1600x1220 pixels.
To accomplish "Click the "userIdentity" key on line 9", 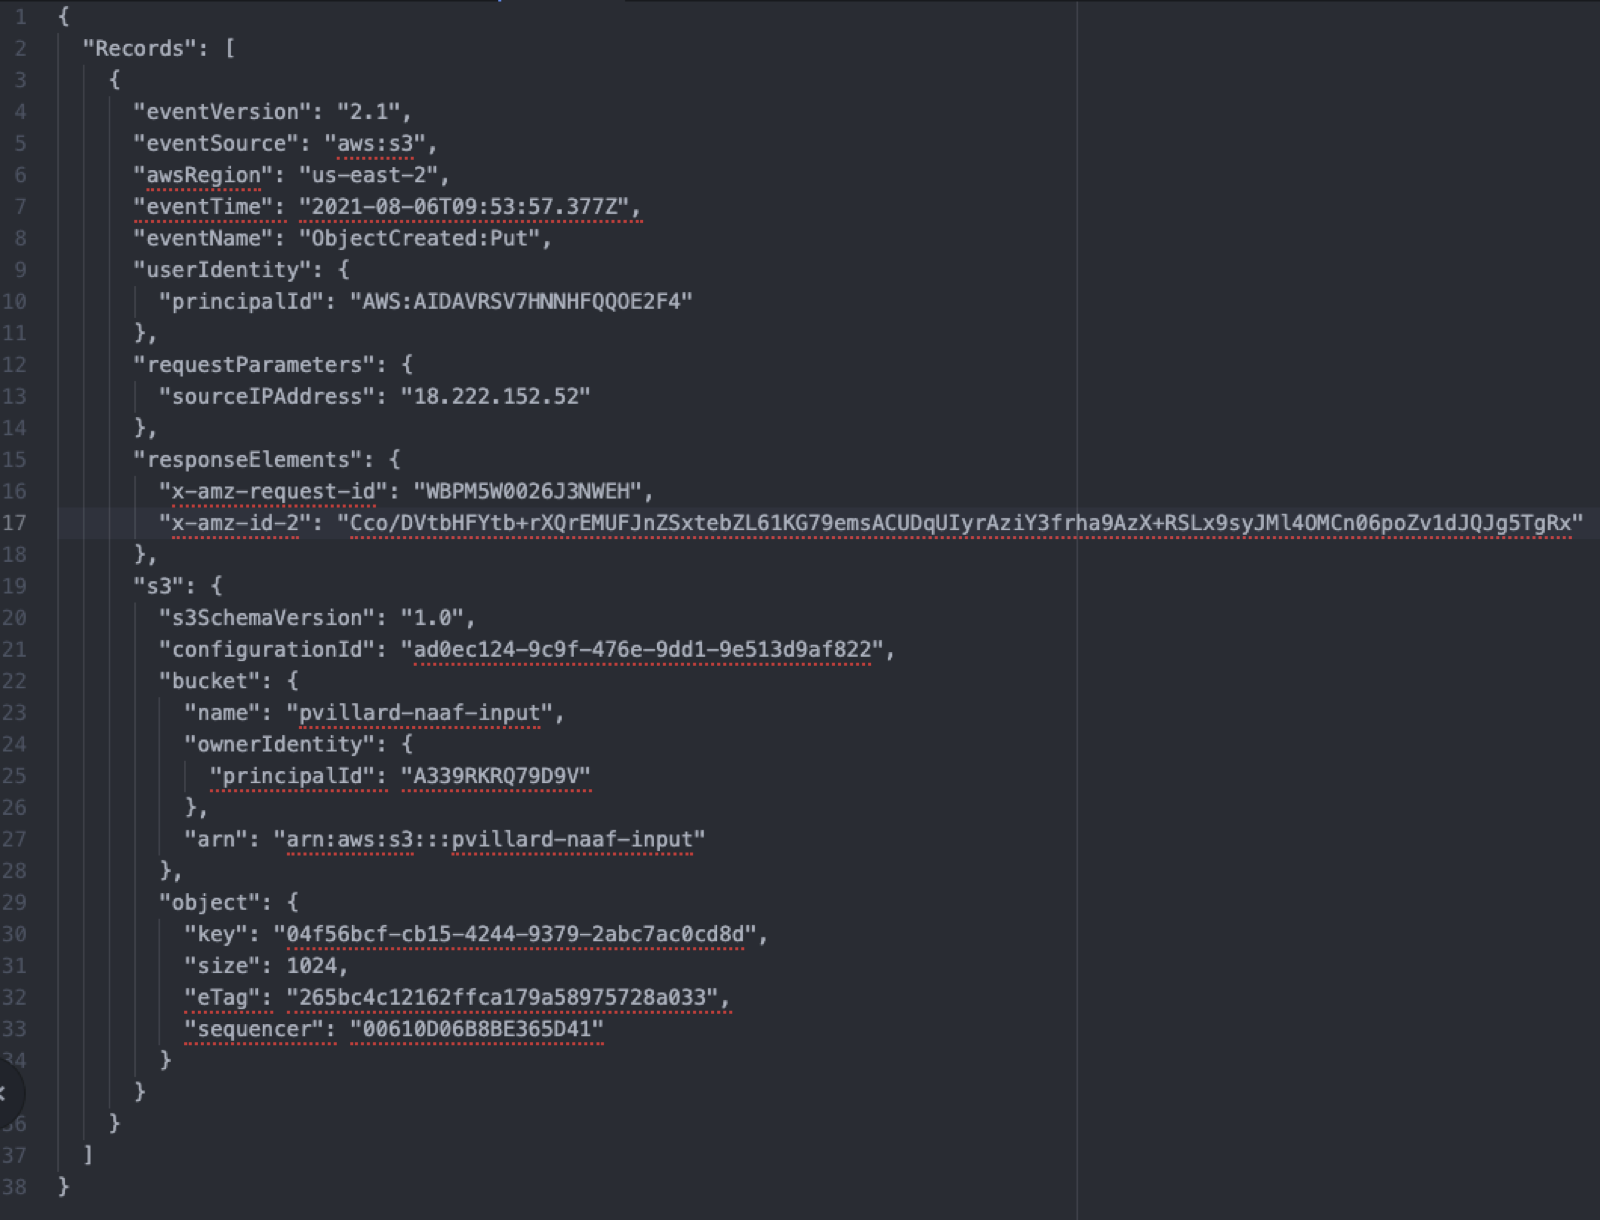I will pyautogui.click(x=222, y=270).
